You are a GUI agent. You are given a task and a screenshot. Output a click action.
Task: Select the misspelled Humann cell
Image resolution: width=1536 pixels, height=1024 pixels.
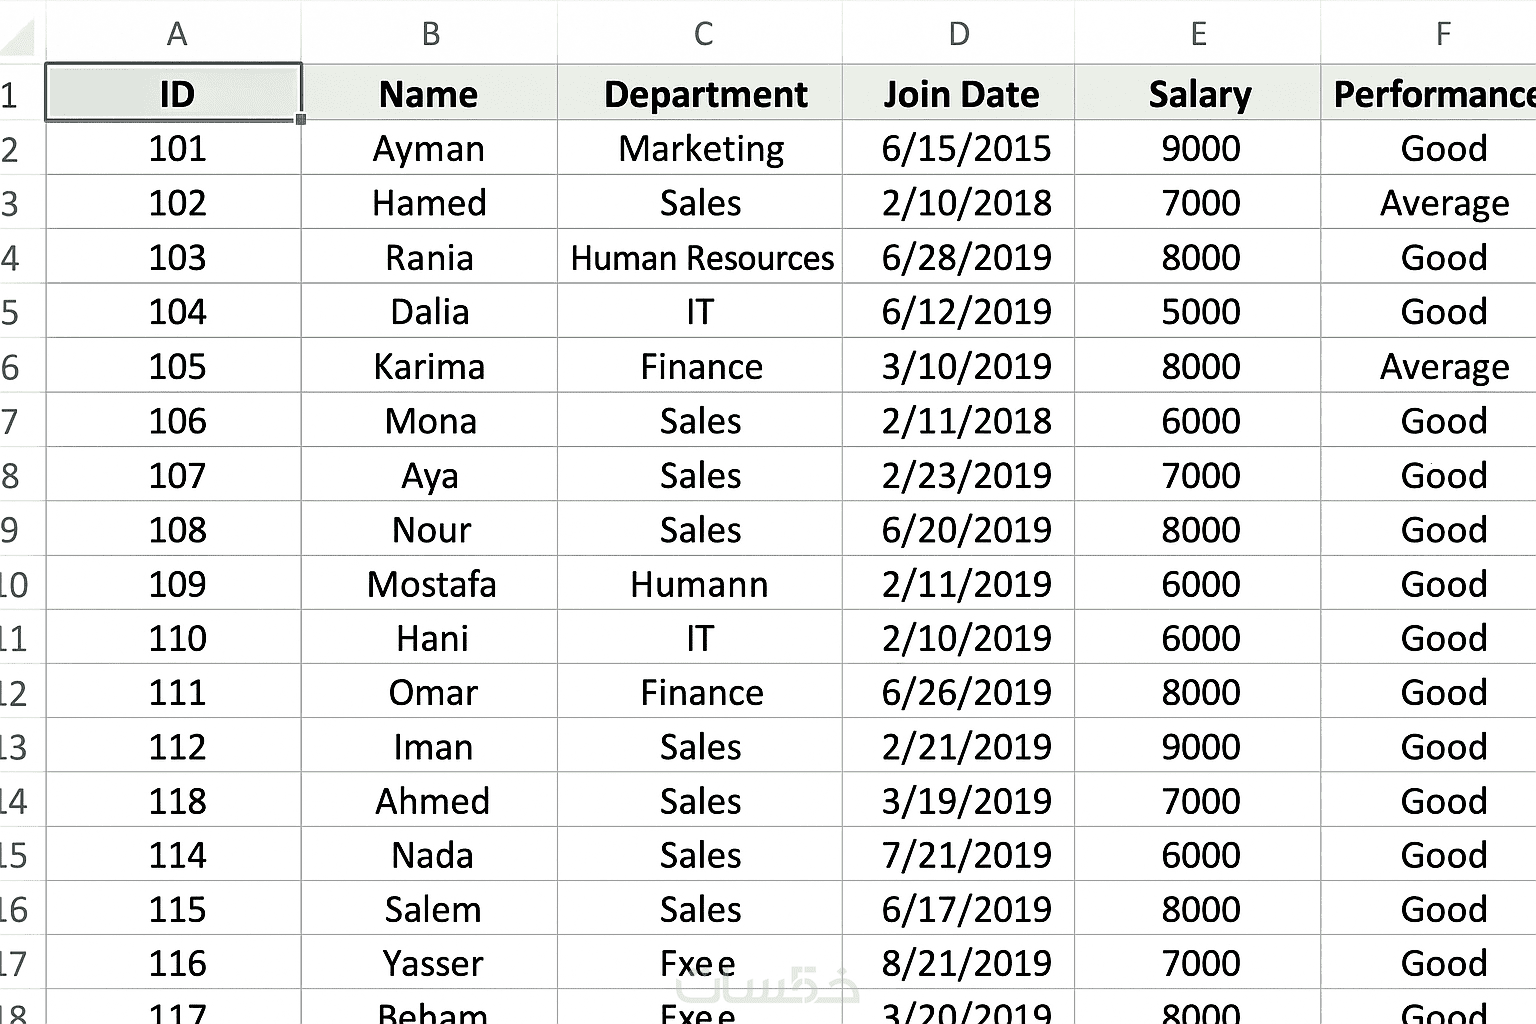click(699, 584)
